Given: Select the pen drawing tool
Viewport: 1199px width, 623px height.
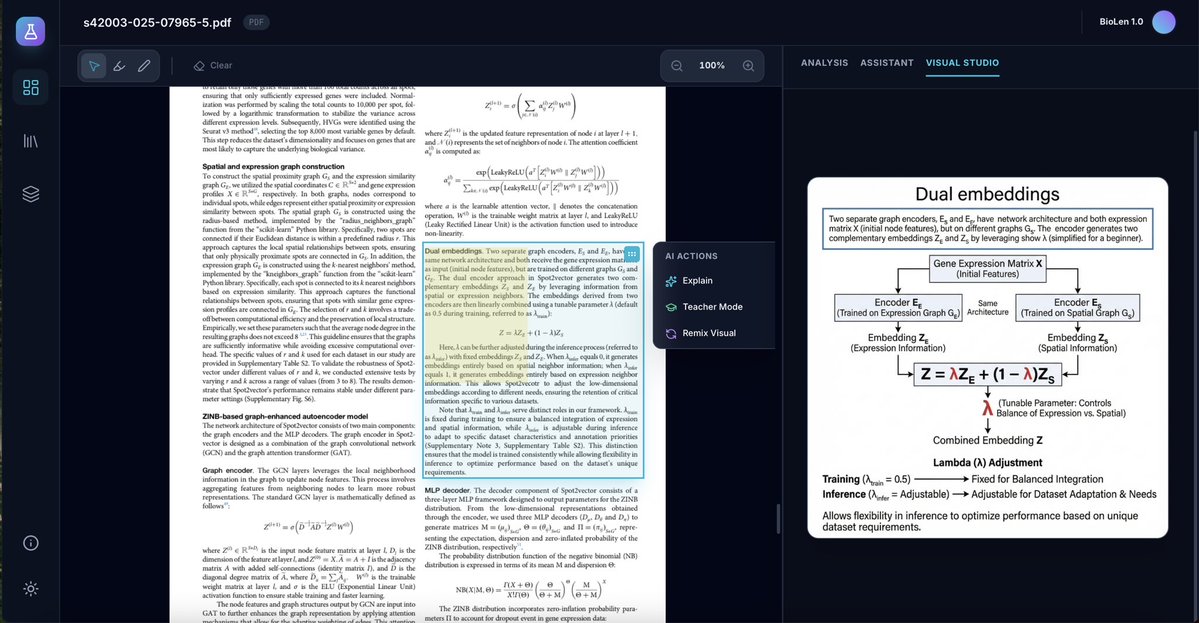Looking at the screenshot, I should point(142,65).
